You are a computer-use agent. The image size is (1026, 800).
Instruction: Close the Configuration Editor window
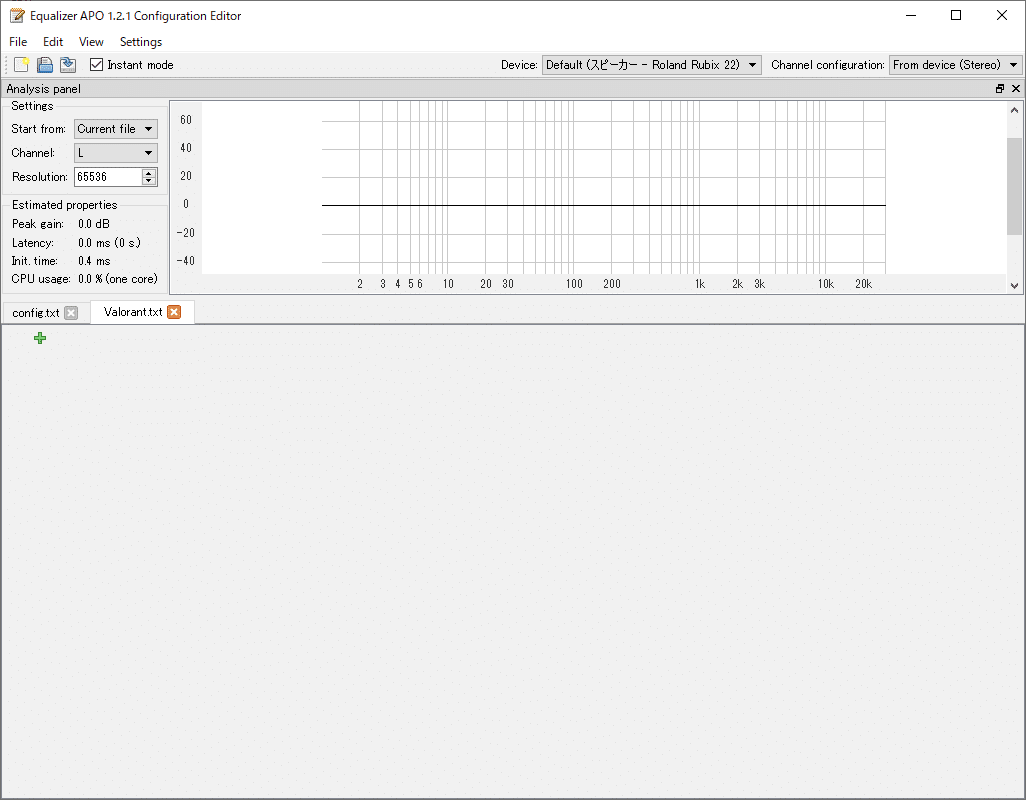pos(1002,15)
